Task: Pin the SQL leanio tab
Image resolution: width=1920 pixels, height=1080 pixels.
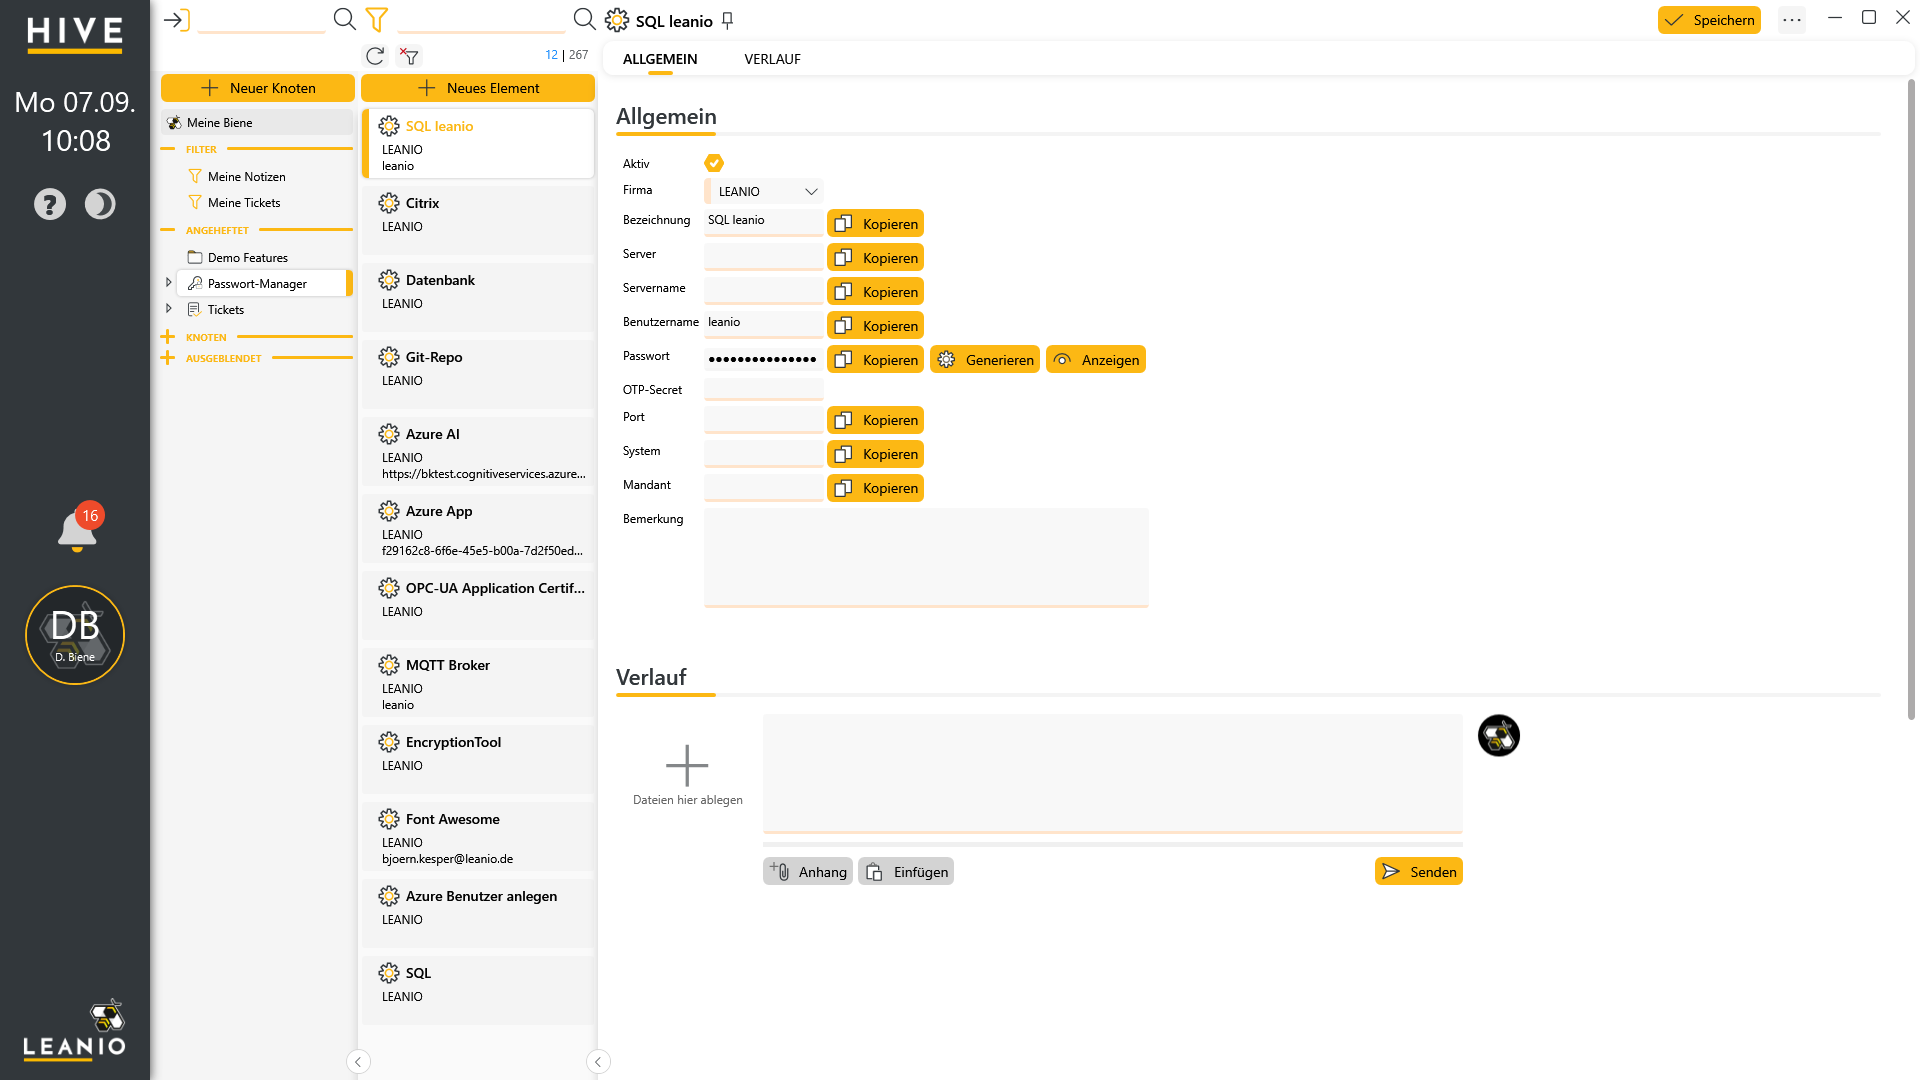Action: [x=728, y=21]
